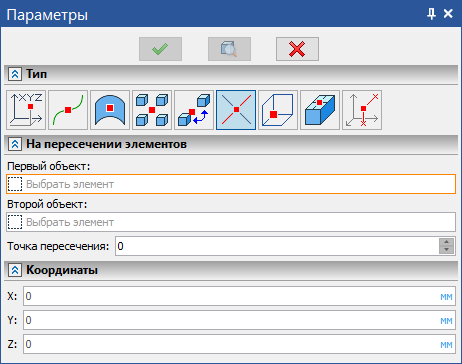Select the point on surface type
This screenshot has width=462, height=364.
tap(110, 110)
